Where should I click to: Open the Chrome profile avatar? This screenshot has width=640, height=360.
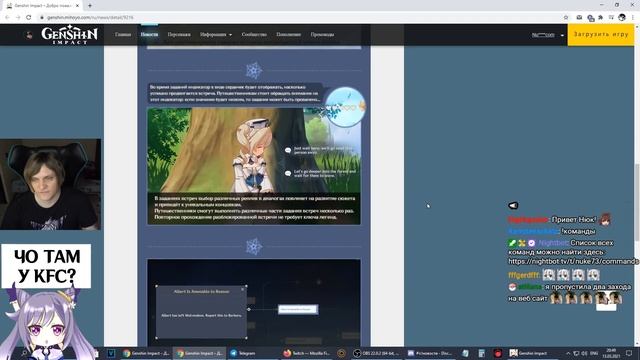pos(622,17)
